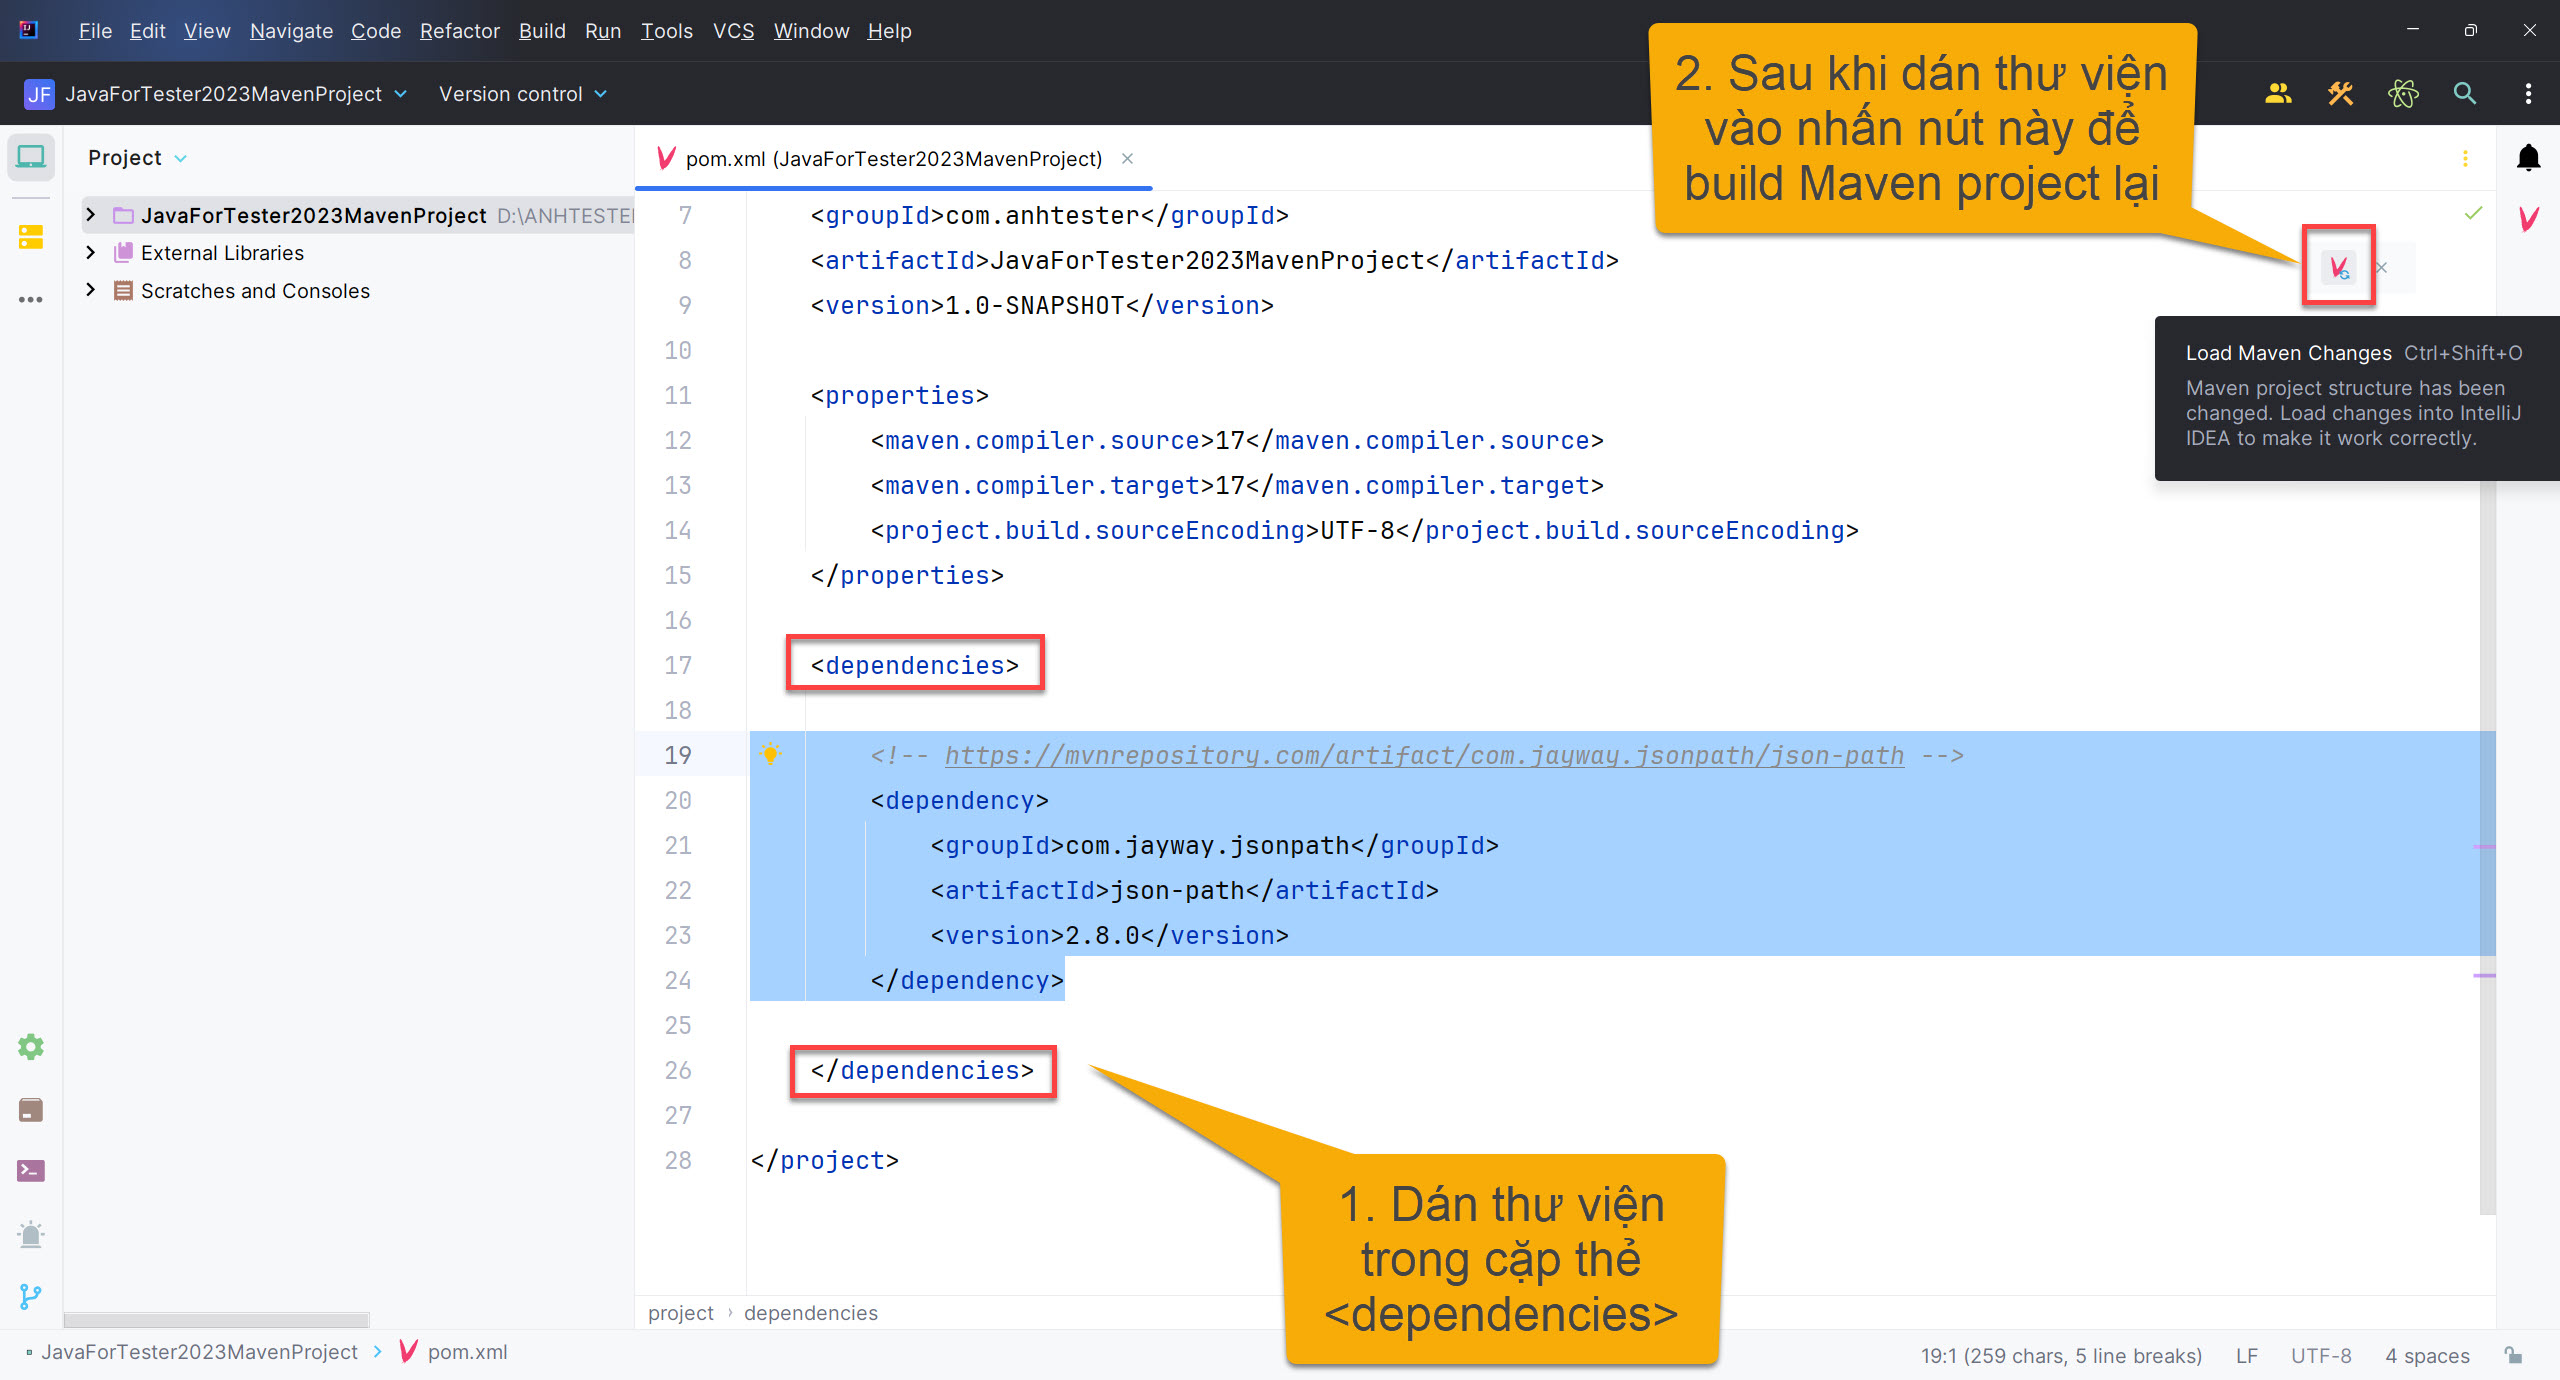The width and height of the screenshot is (2560, 1380).
Task: Select the pom.xml editor tab
Action: [892, 159]
